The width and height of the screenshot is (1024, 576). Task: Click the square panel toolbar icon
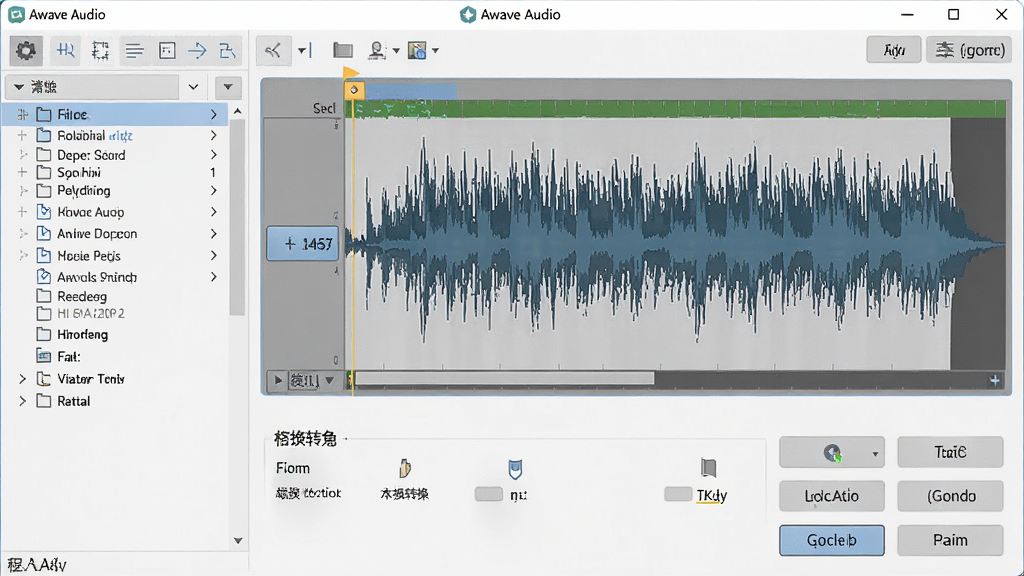point(167,50)
